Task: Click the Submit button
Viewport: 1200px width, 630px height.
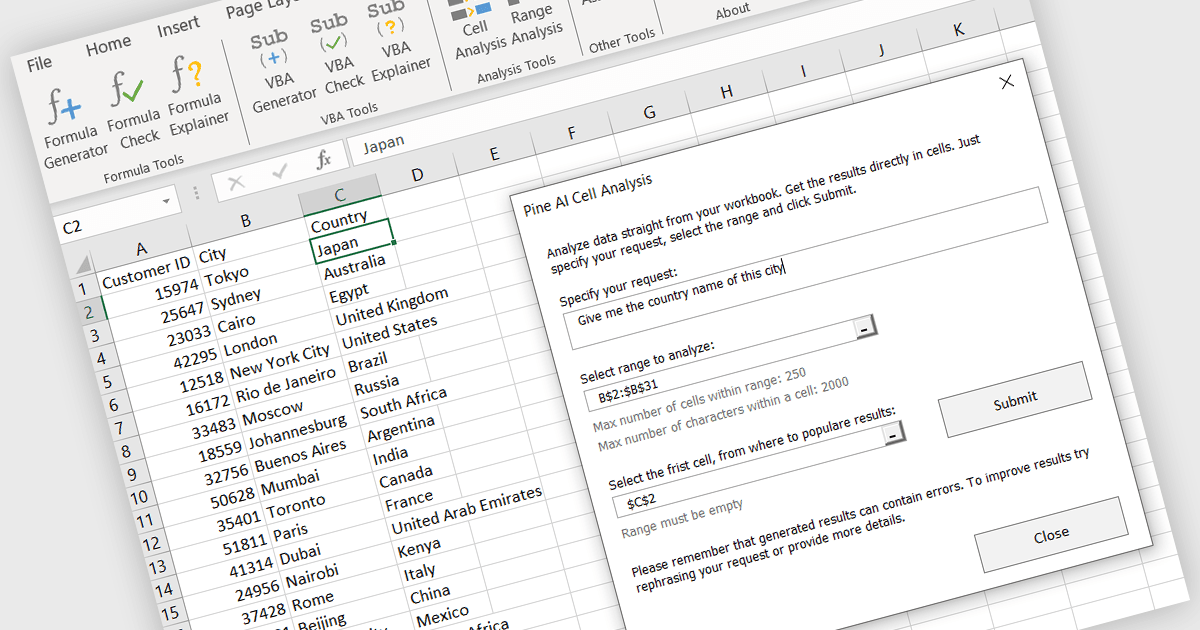Action: pos(1015,400)
